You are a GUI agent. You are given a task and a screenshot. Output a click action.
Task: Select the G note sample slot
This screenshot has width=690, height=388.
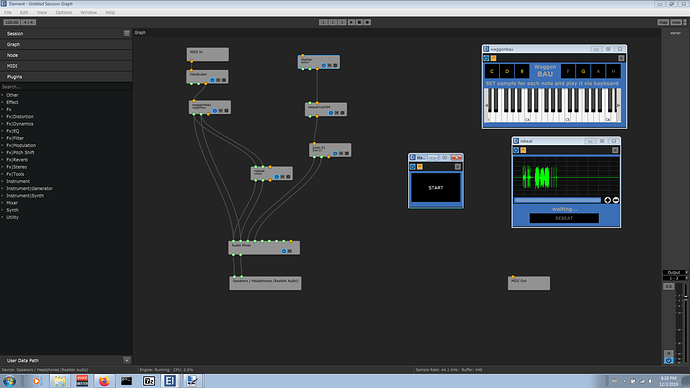click(x=583, y=71)
